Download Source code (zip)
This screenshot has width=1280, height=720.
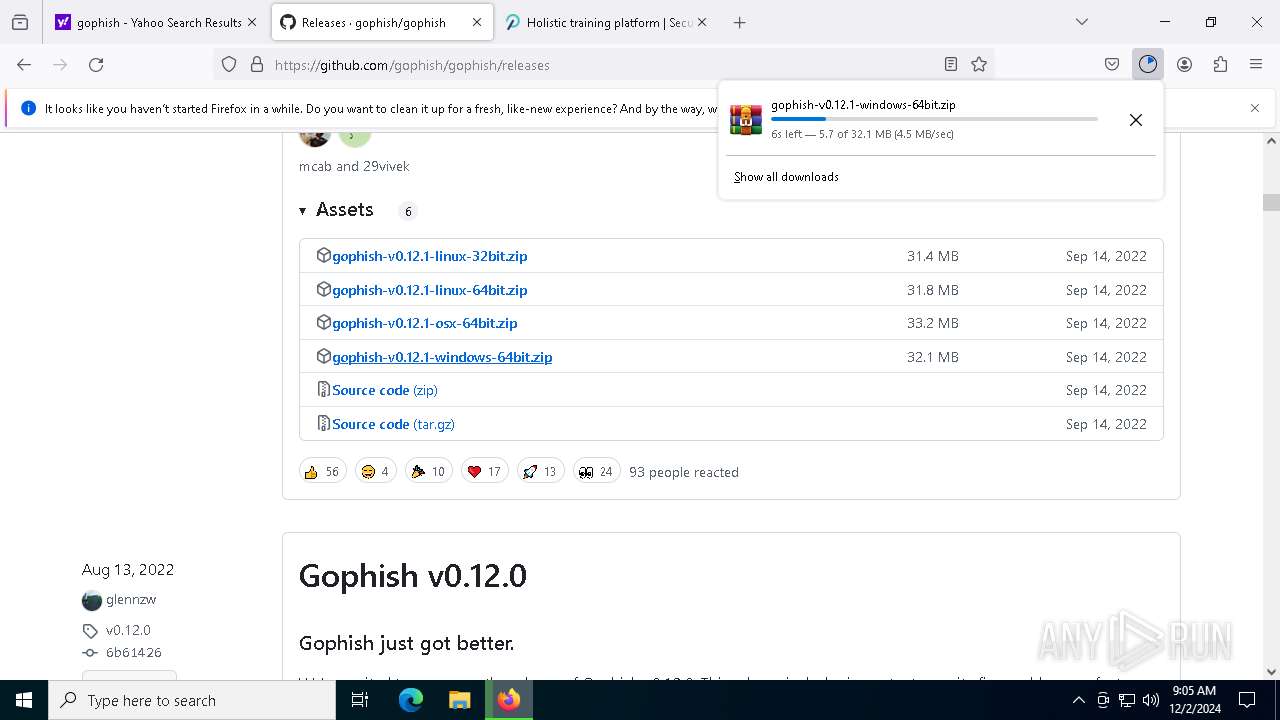coord(384,390)
